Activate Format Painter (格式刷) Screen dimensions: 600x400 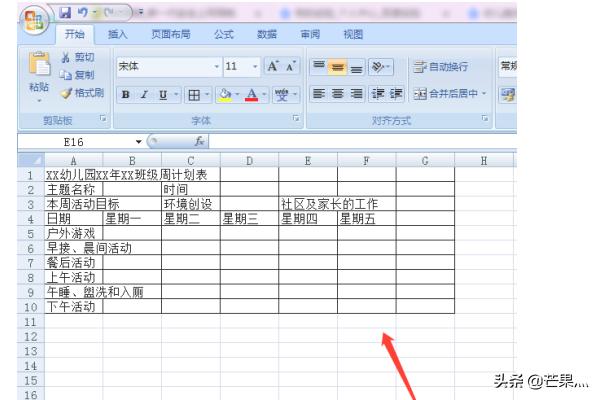pyautogui.click(x=82, y=93)
